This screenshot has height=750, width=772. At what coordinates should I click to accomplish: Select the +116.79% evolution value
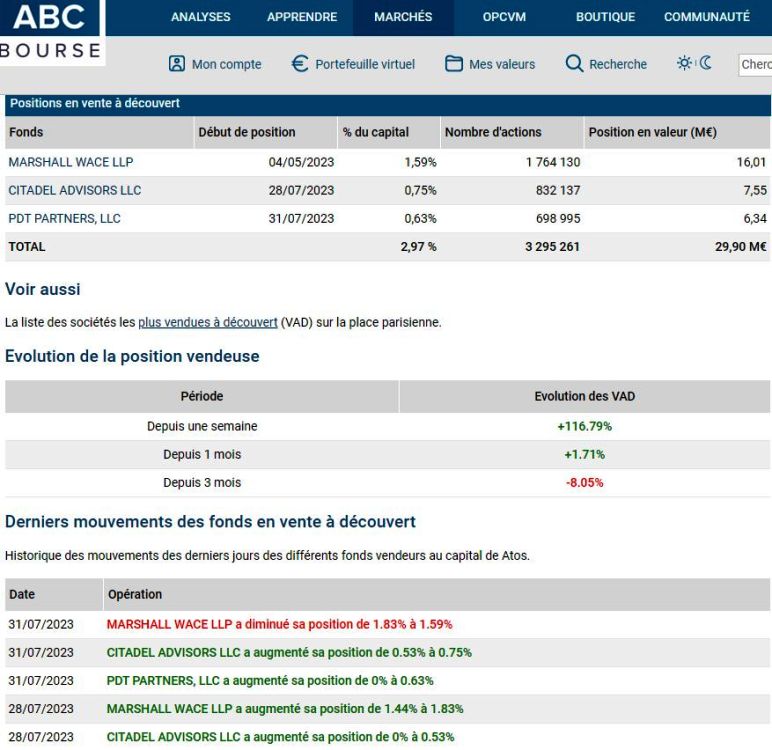(x=584, y=426)
